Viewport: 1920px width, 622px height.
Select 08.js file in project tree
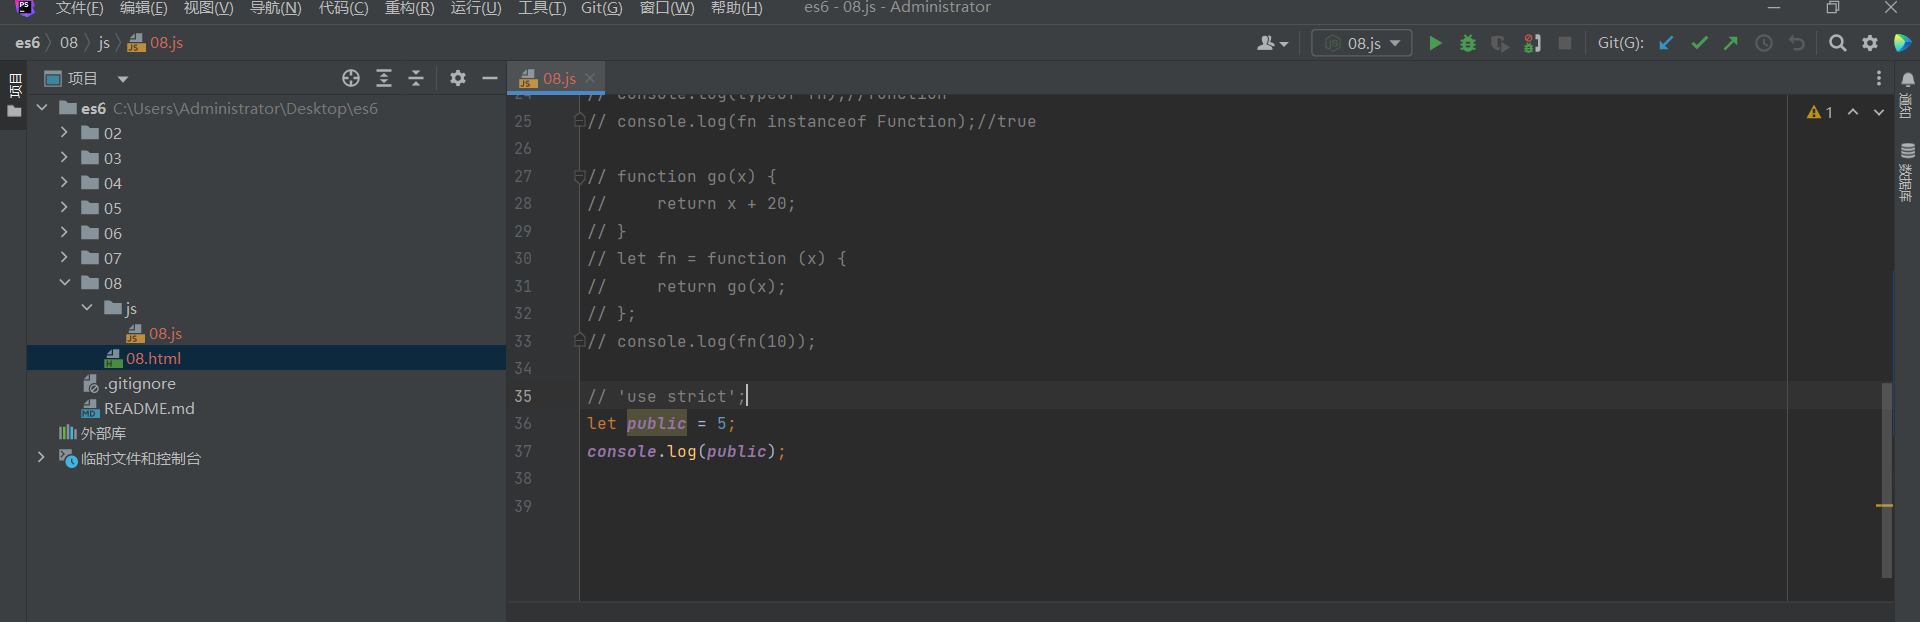(165, 333)
